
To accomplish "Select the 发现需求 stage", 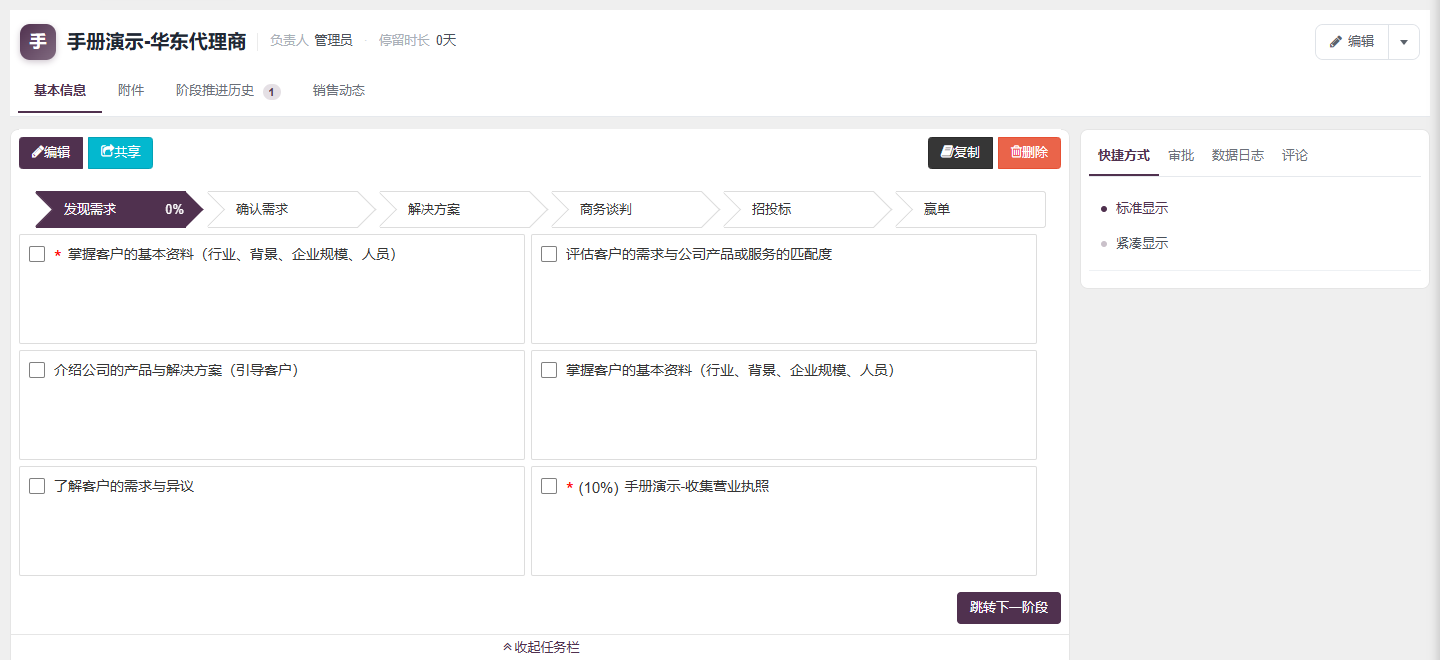I will click(x=119, y=210).
